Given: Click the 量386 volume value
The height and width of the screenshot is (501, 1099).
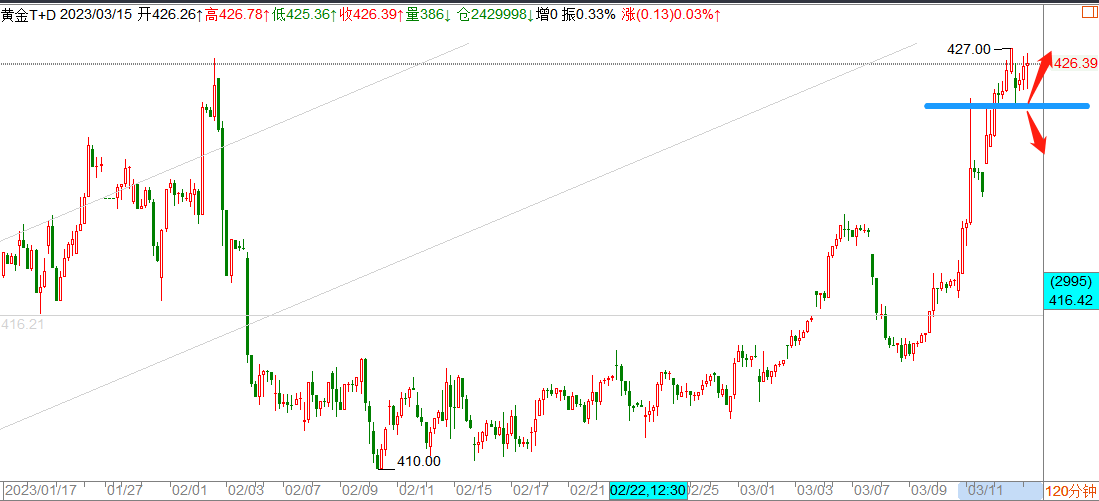Looking at the screenshot, I should point(426,13).
